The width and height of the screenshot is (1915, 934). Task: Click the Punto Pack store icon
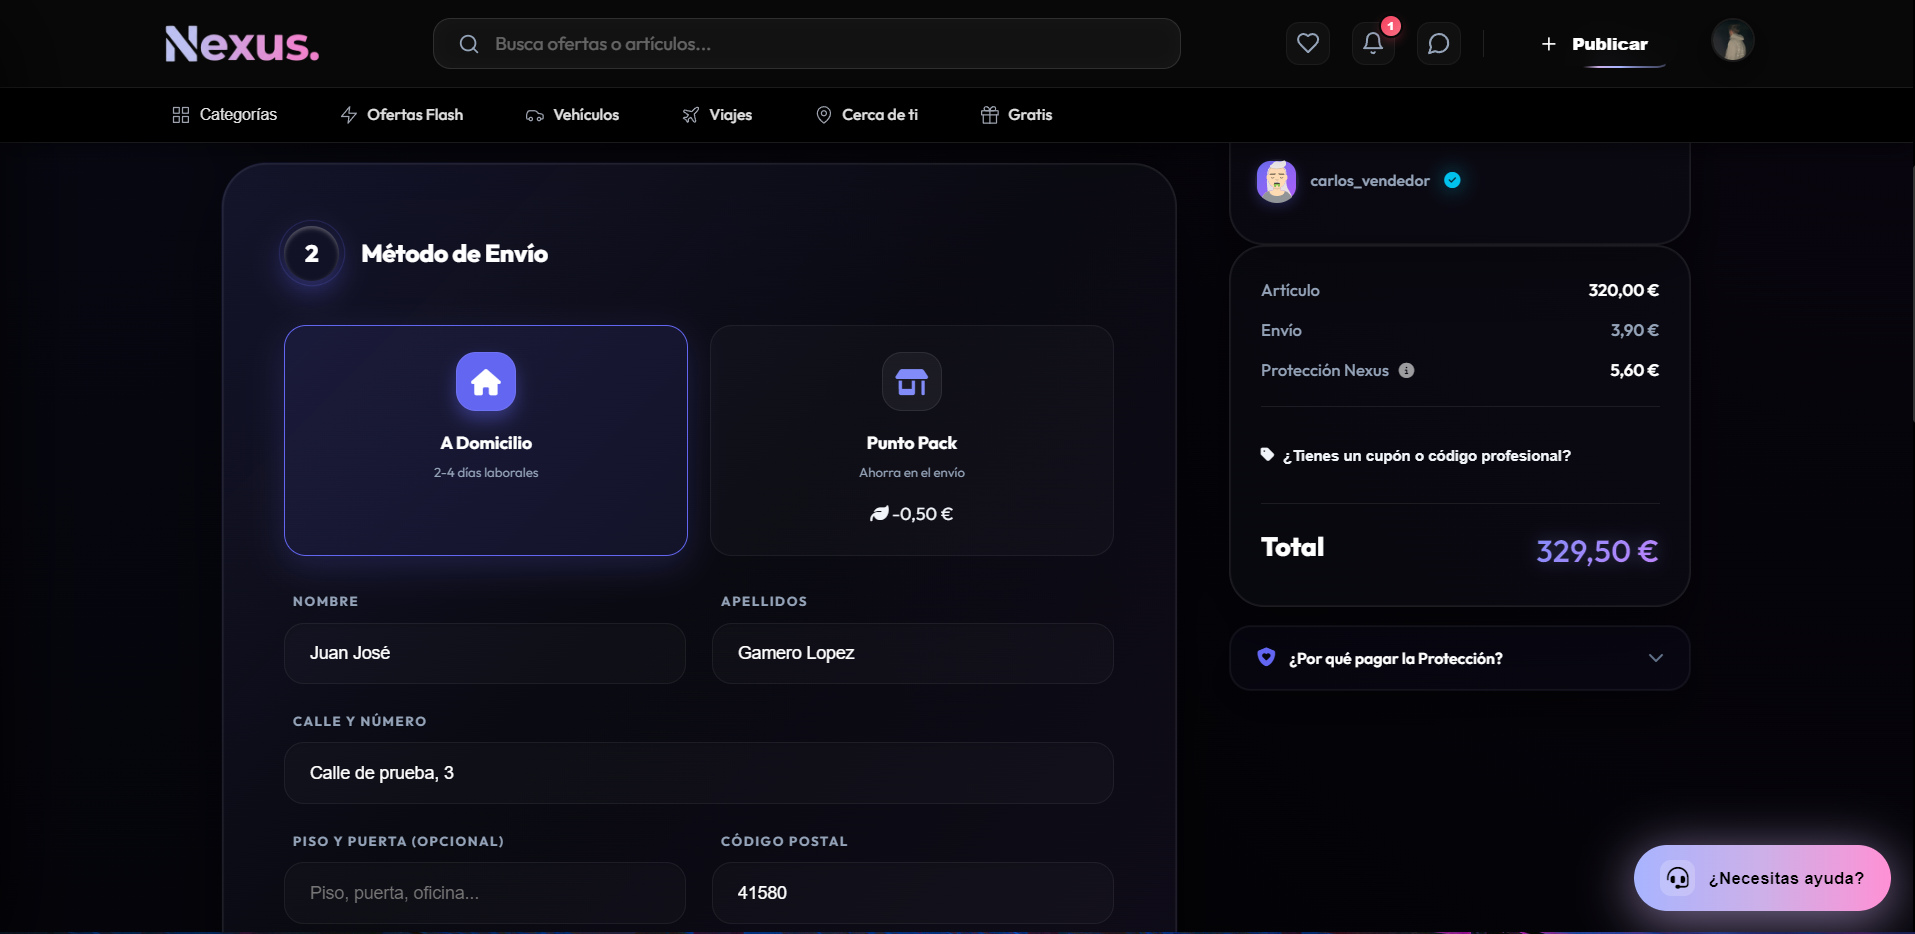[x=912, y=382]
